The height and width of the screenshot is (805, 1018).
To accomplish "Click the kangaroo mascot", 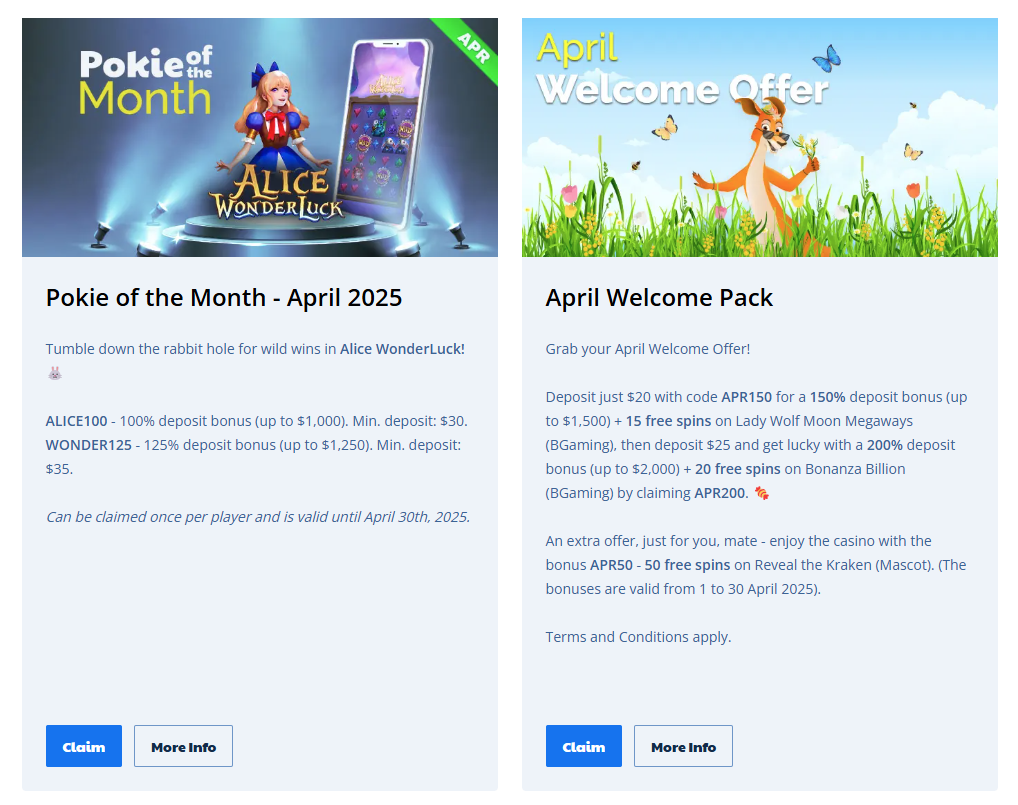I will (760, 175).
